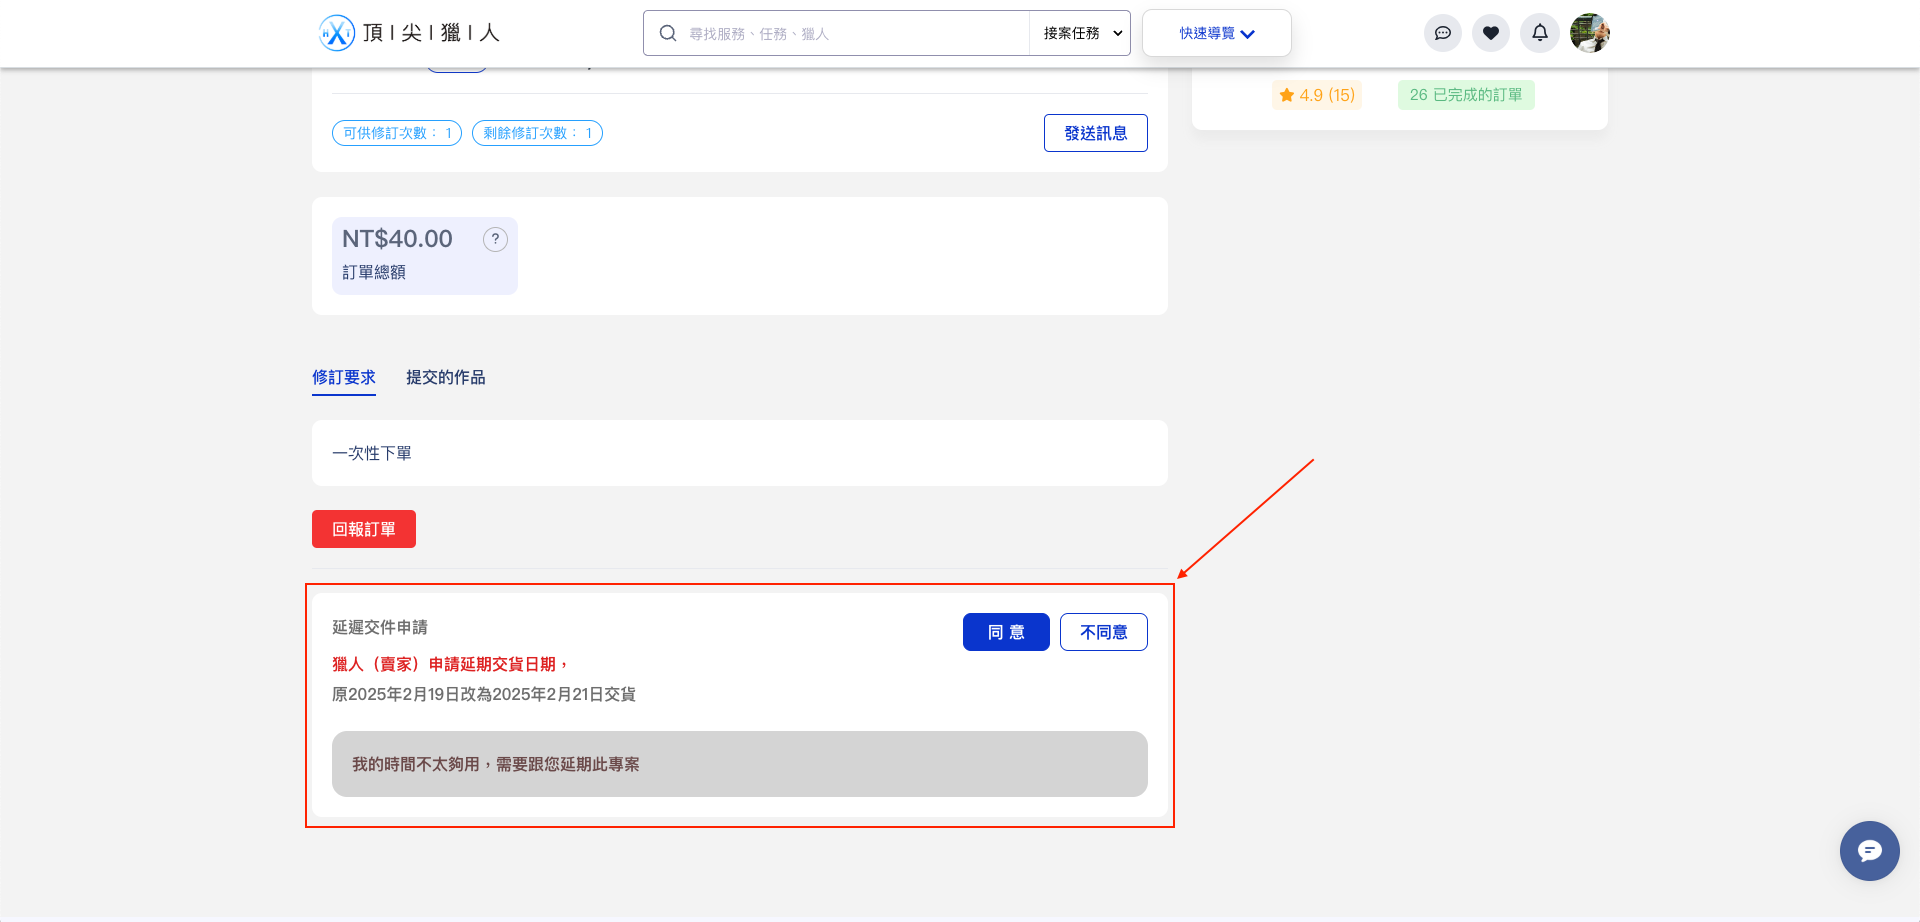Click the search magnifier icon
Image resolution: width=1920 pixels, height=922 pixels.
[668, 33]
